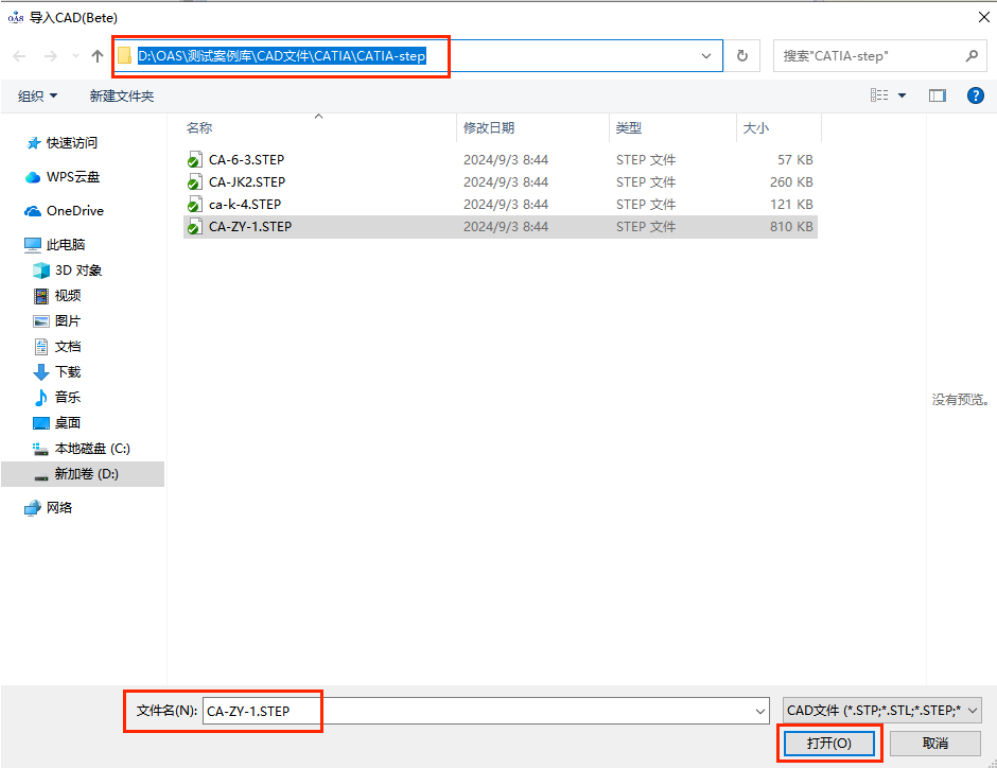This screenshot has width=997, height=770.
Task: Click the 2024/9/3 8:44 date of CA-6-3.STEP
Action: pos(505,160)
